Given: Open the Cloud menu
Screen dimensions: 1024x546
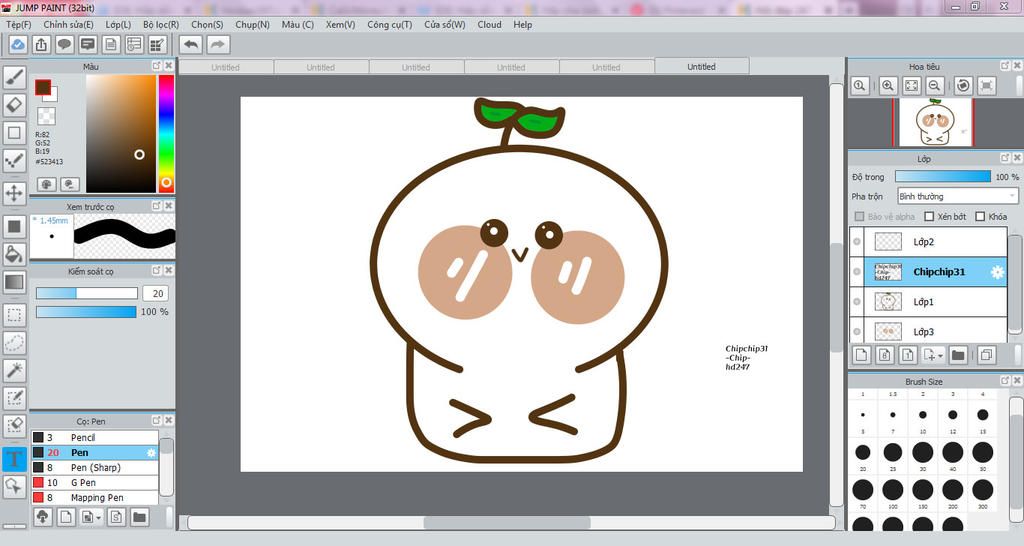Looking at the screenshot, I should (x=489, y=24).
